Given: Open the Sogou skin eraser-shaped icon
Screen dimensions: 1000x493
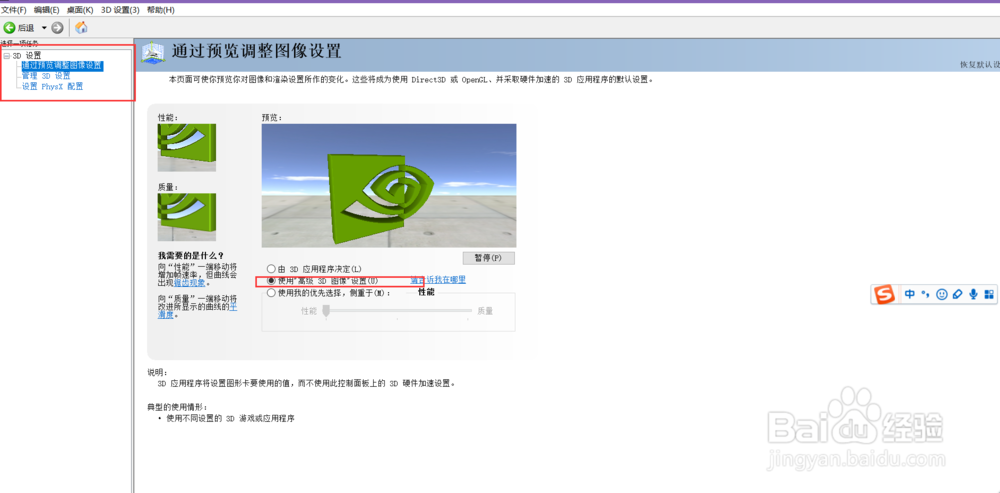Looking at the screenshot, I should 957,294.
